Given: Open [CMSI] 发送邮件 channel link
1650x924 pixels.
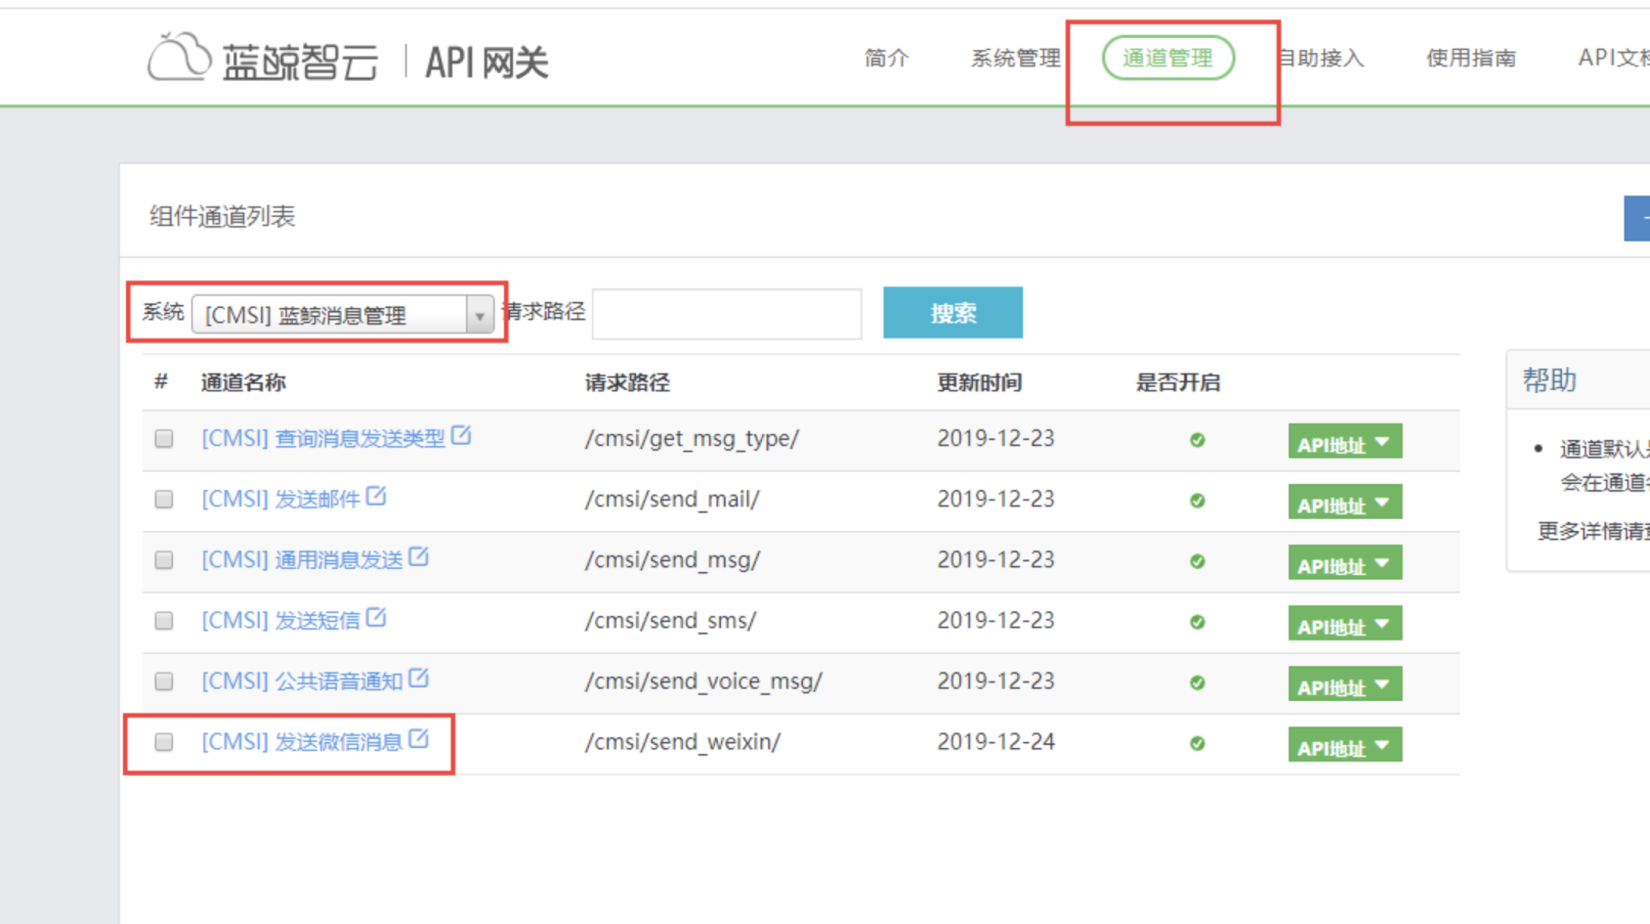Looking at the screenshot, I should (x=280, y=500).
